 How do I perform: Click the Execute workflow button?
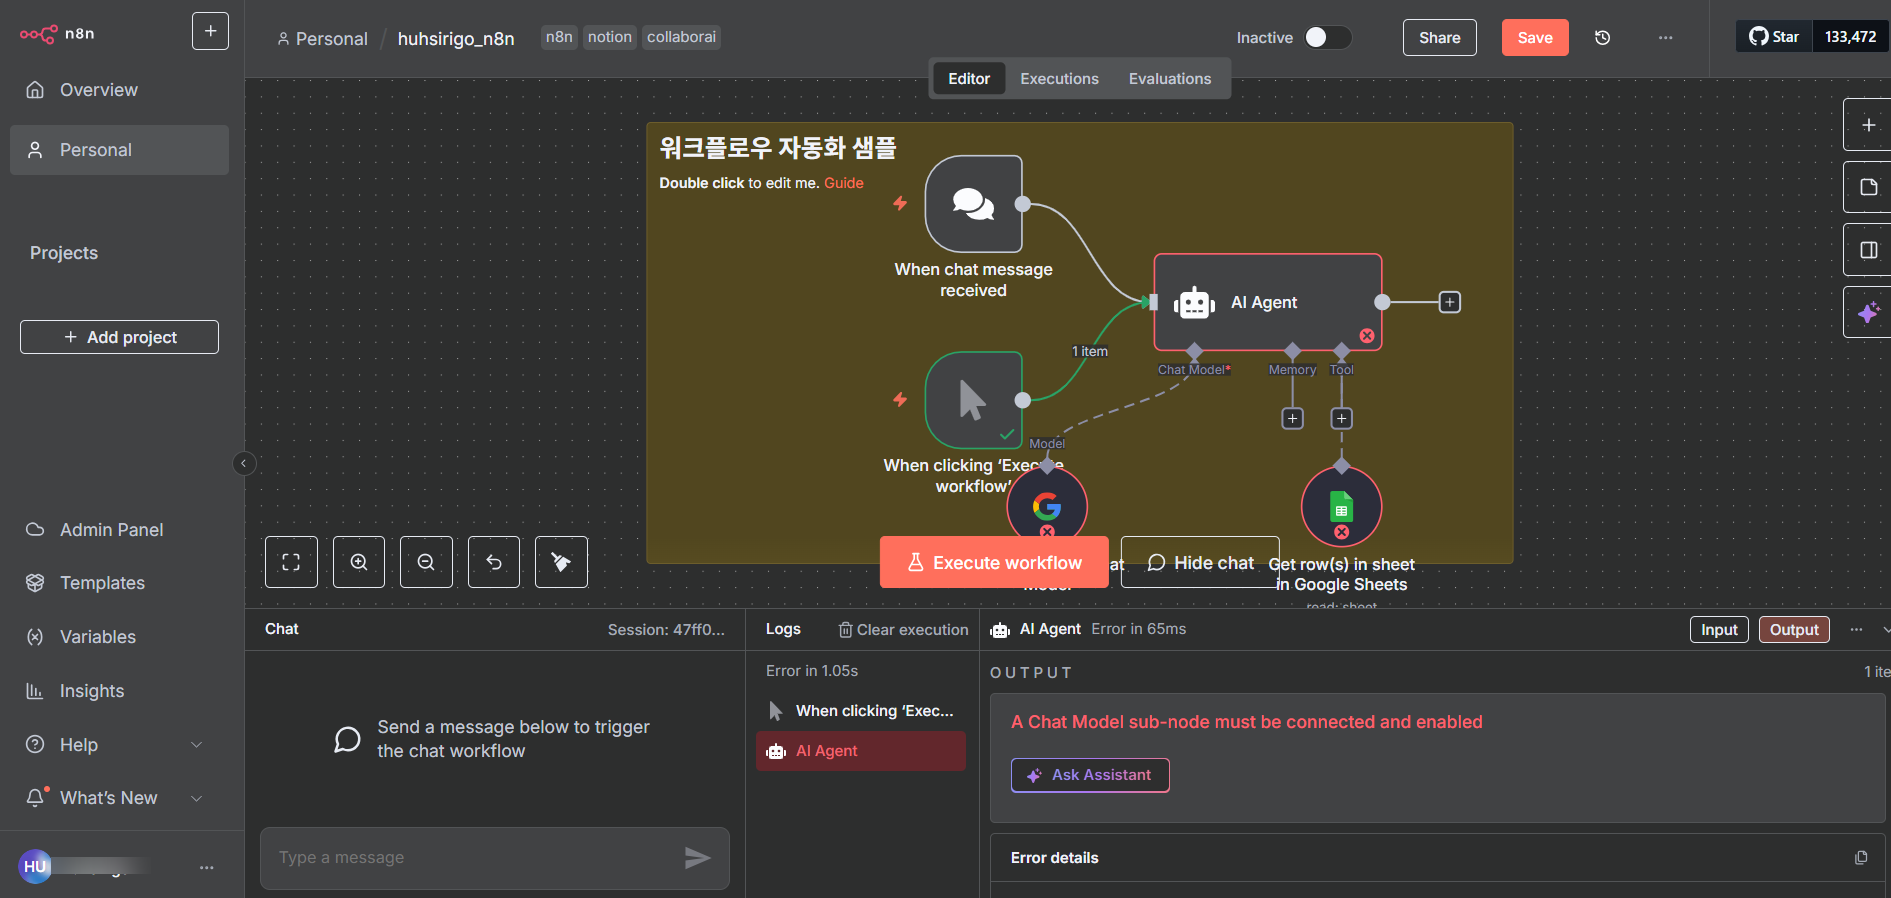tap(994, 562)
